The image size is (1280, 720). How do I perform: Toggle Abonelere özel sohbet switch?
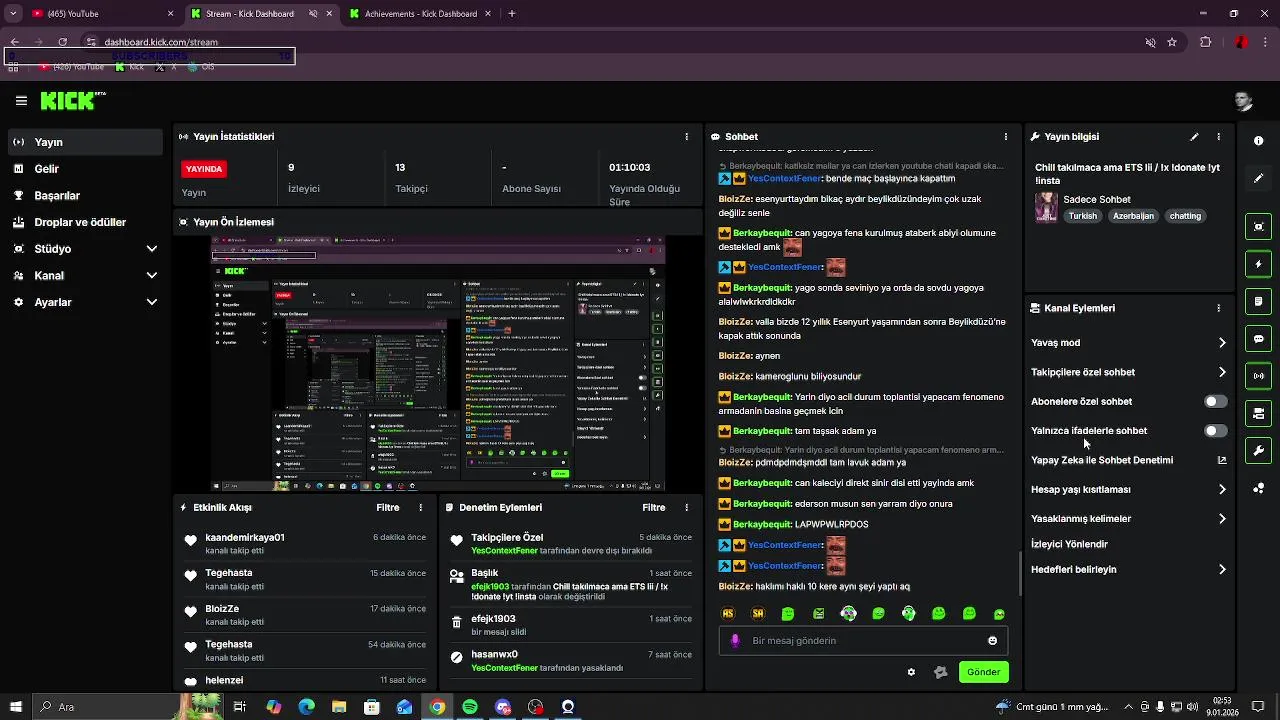(x=1215, y=401)
